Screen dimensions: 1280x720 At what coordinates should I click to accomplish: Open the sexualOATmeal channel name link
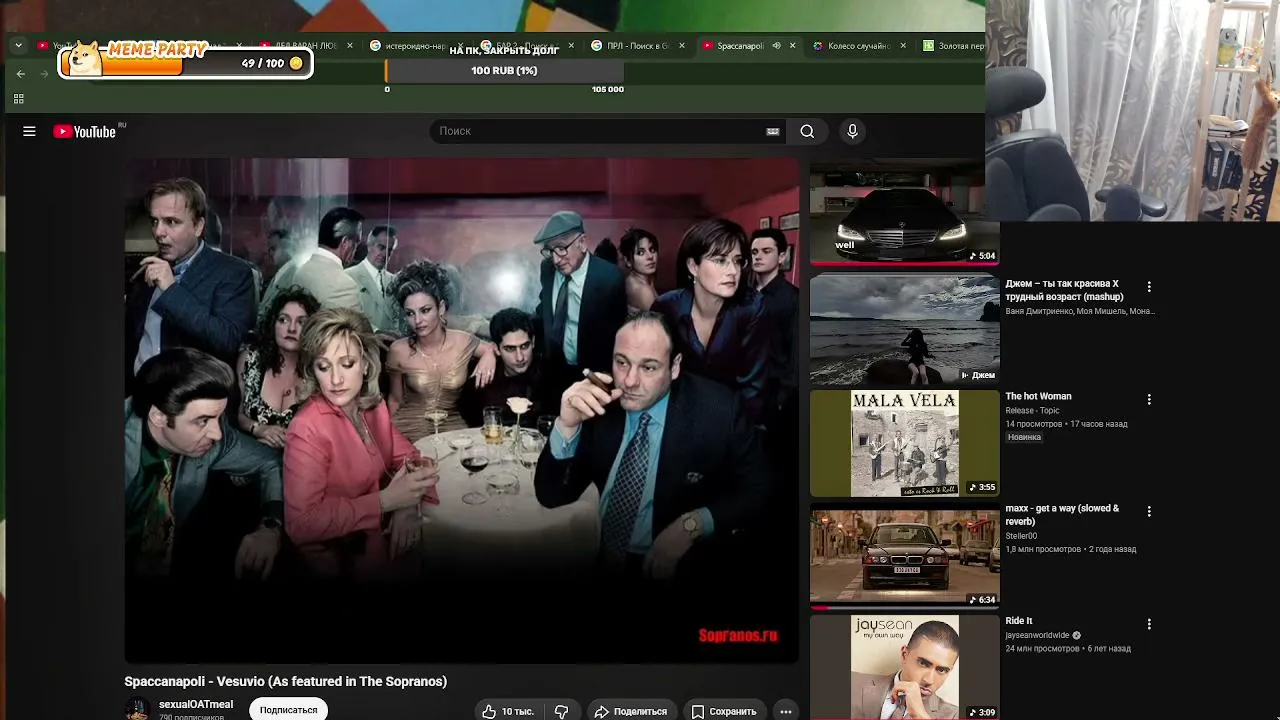(196, 704)
